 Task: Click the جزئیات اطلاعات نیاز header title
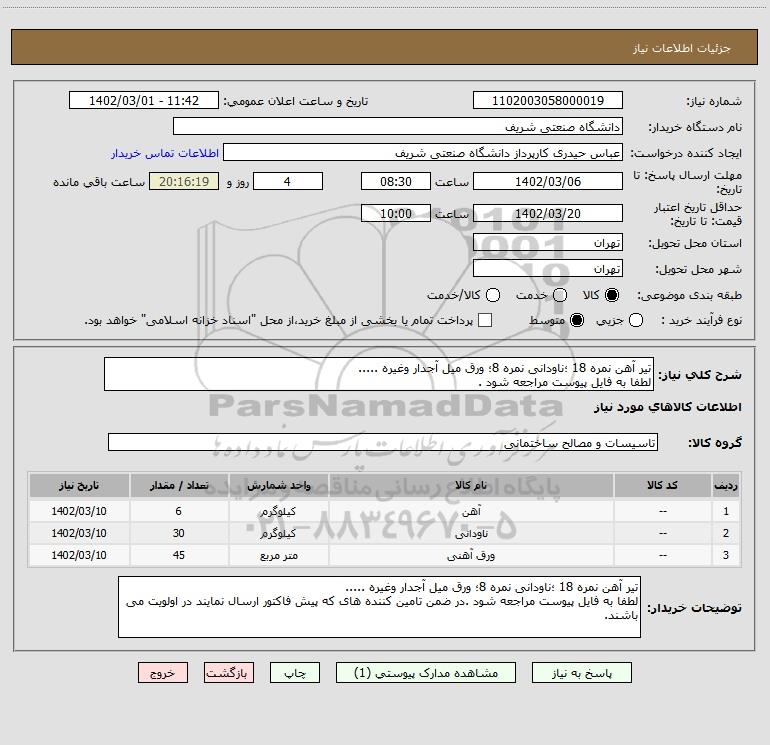click(682, 48)
